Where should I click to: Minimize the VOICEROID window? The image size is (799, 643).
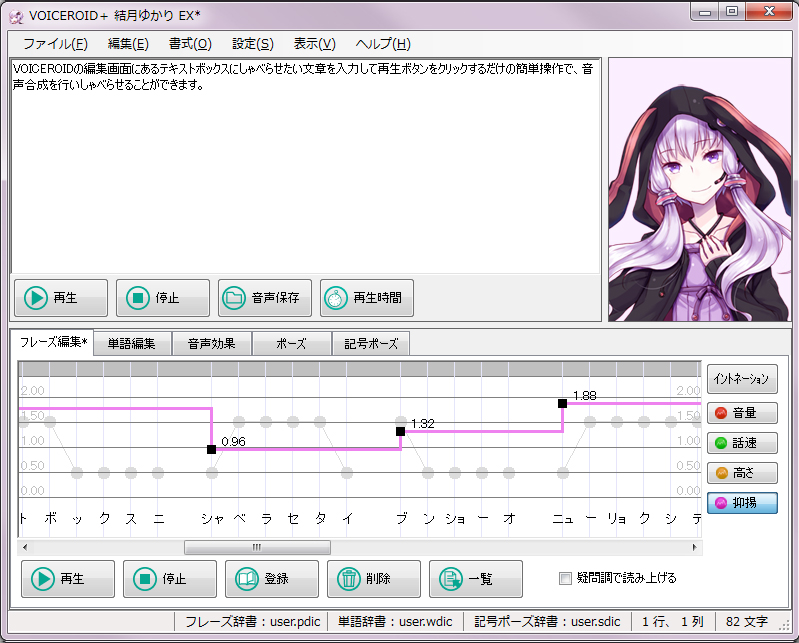point(705,12)
